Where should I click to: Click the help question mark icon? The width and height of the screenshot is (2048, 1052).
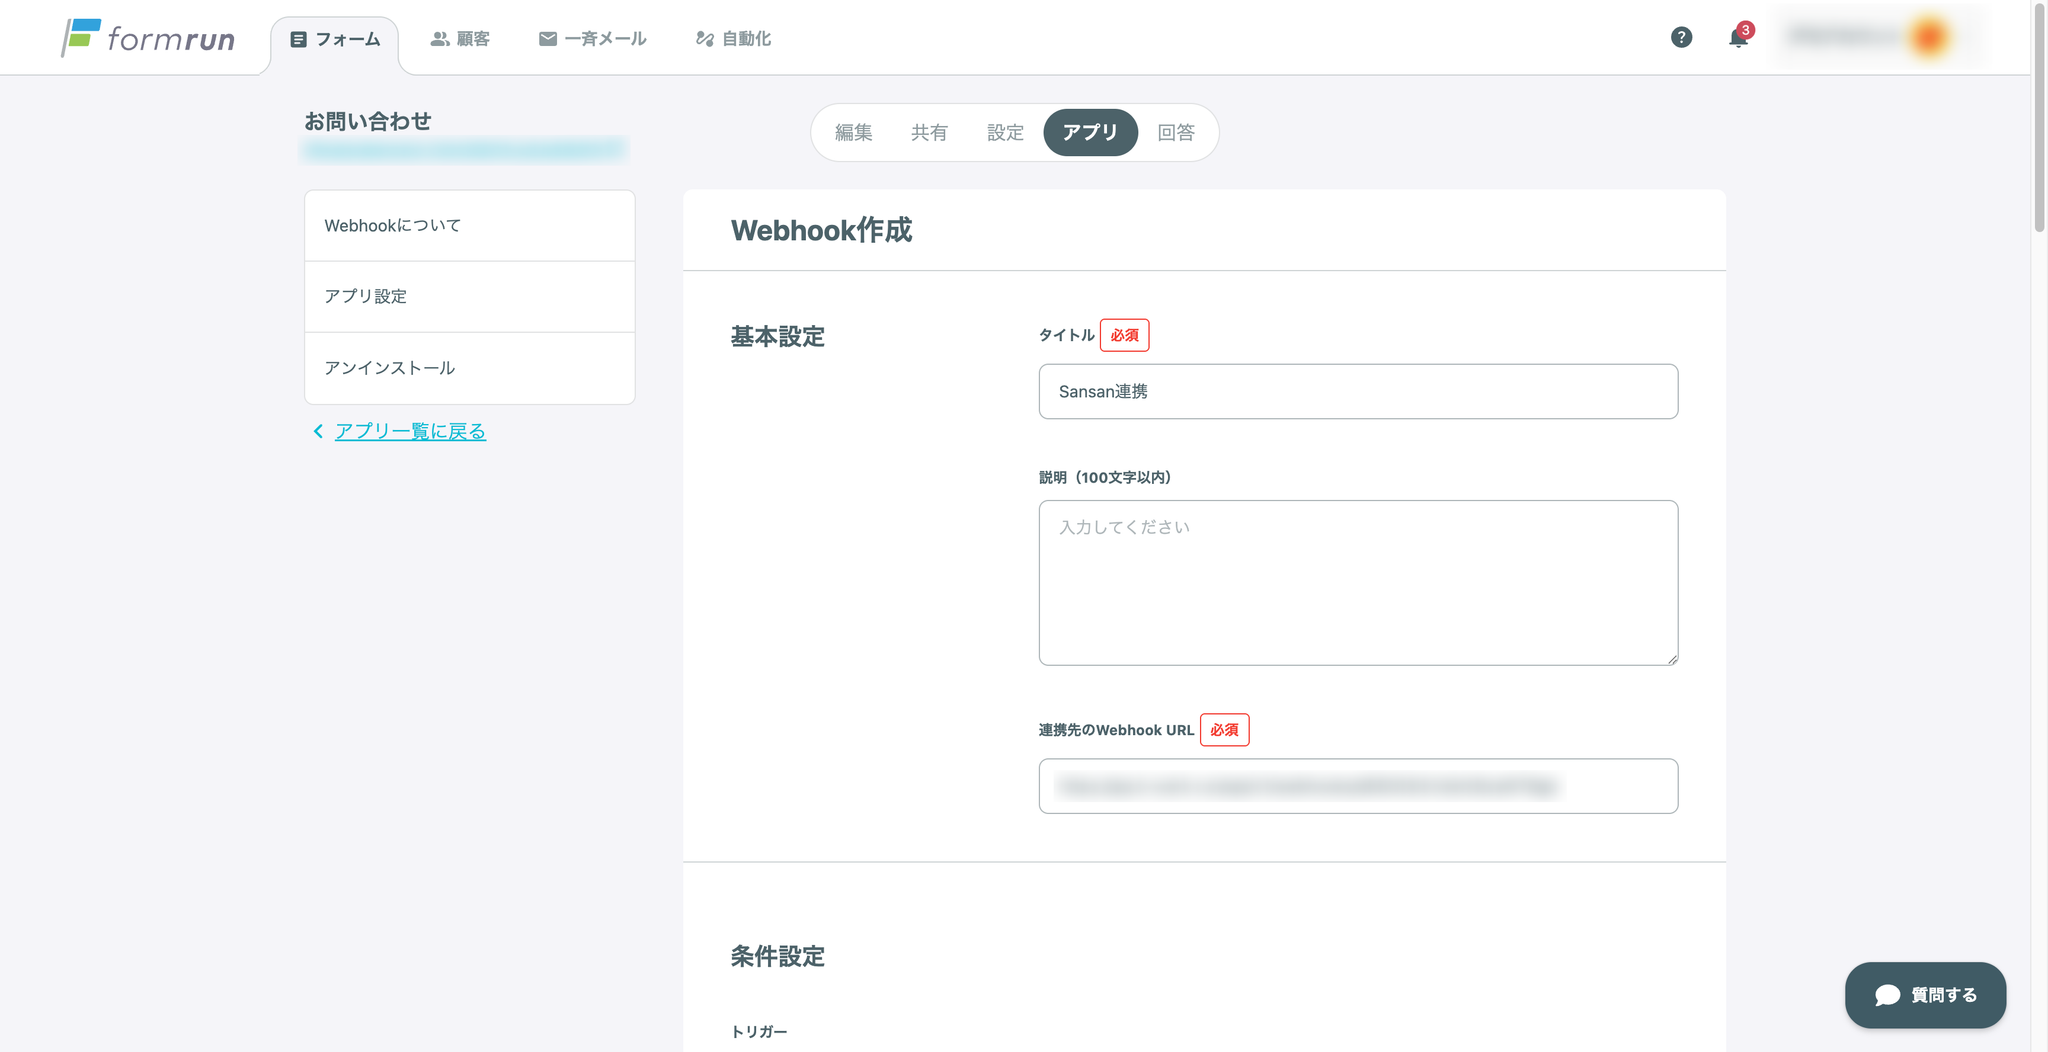point(1682,37)
